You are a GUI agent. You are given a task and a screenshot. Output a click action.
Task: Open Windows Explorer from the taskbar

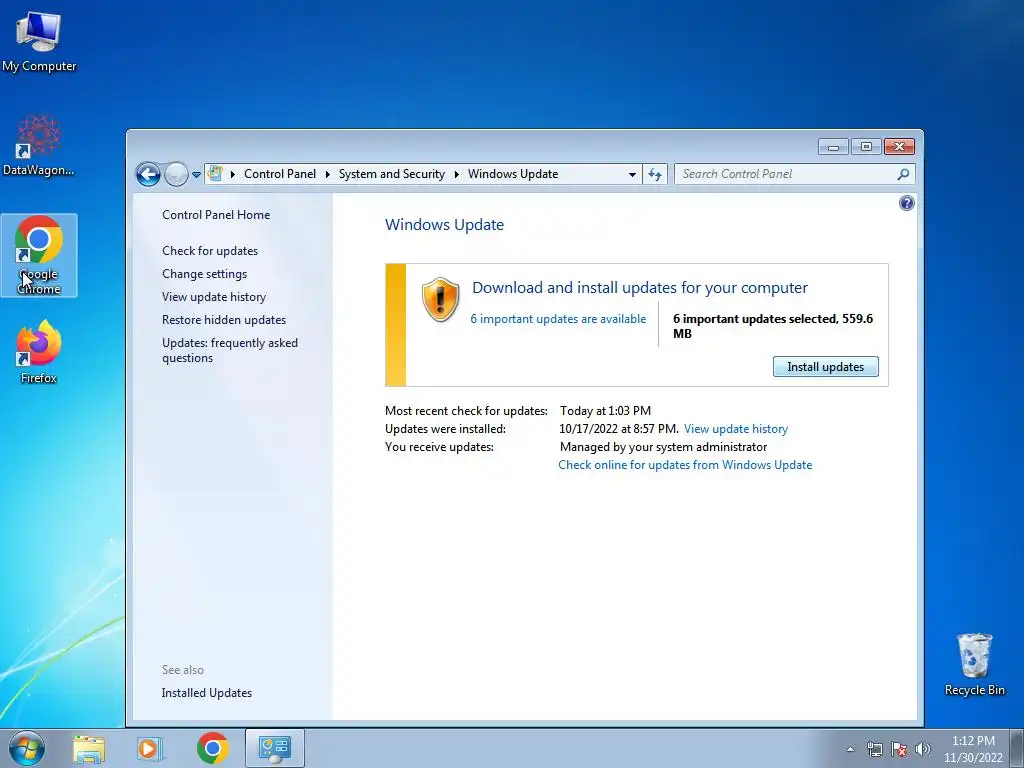(89, 749)
